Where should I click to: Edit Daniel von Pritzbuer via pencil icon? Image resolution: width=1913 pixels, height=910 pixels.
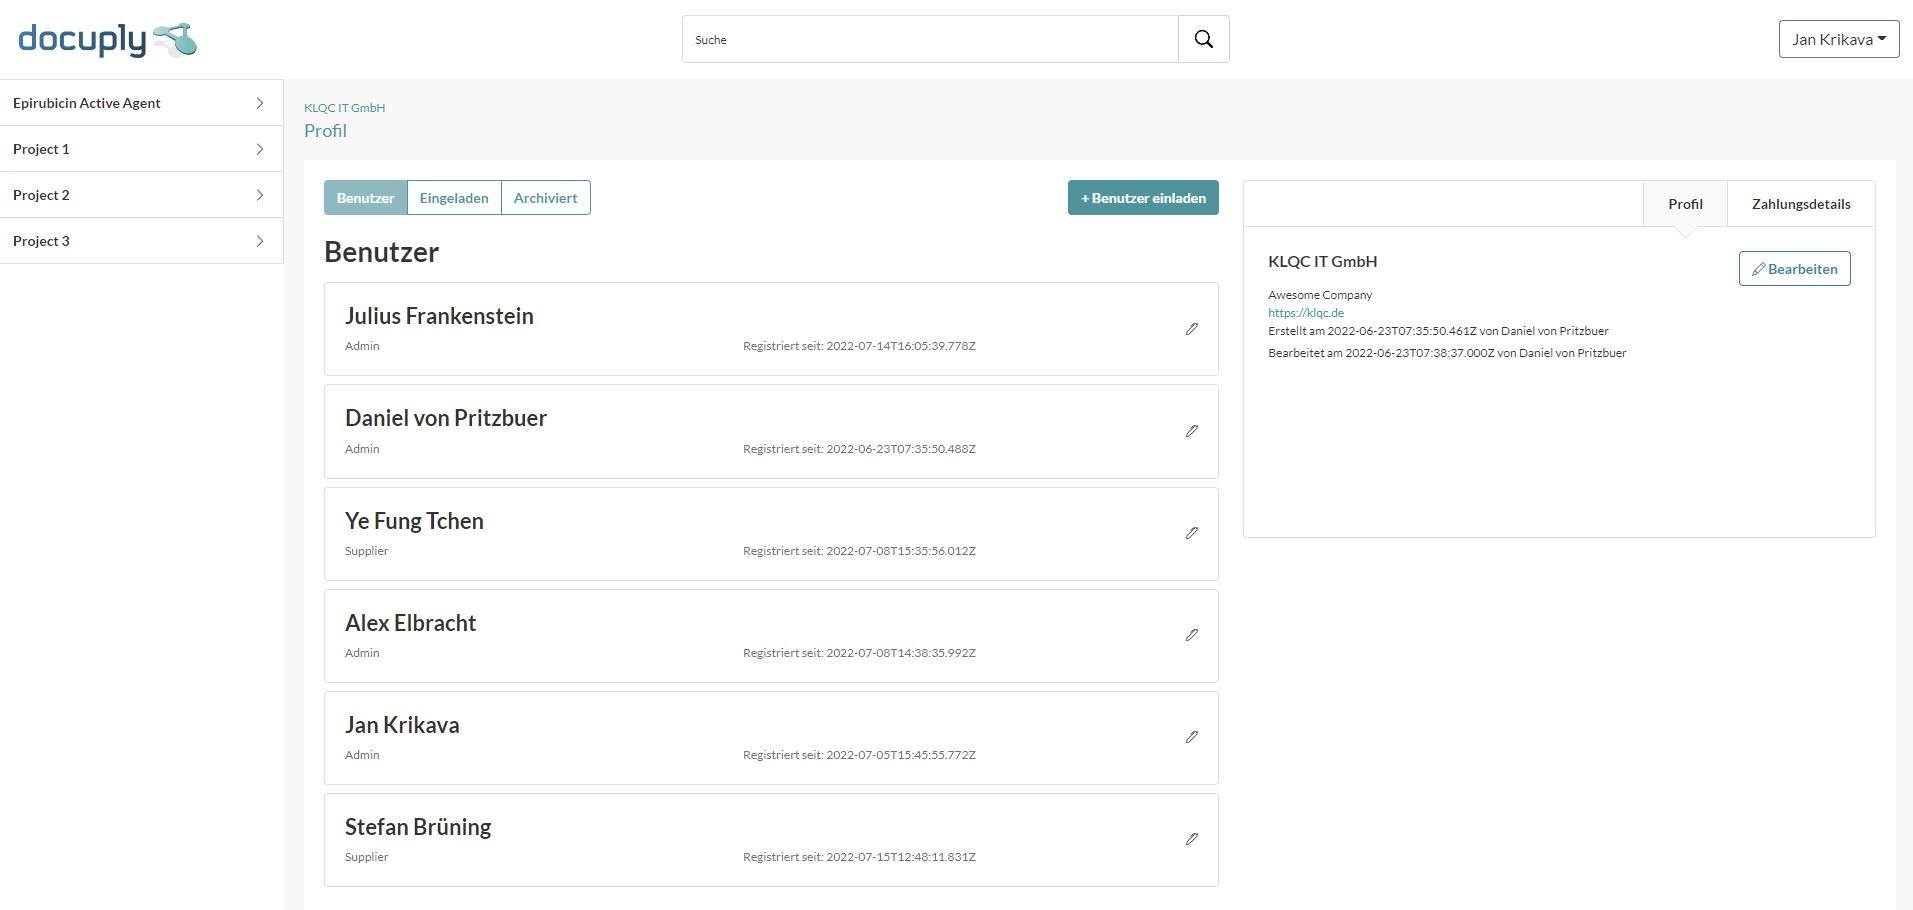coord(1191,431)
